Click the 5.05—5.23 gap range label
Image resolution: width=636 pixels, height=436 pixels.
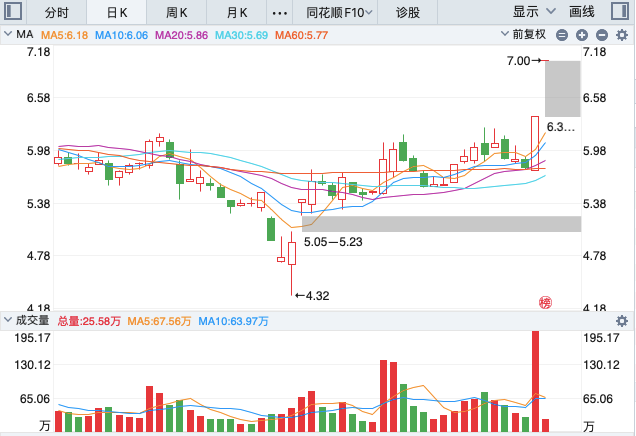click(x=333, y=242)
